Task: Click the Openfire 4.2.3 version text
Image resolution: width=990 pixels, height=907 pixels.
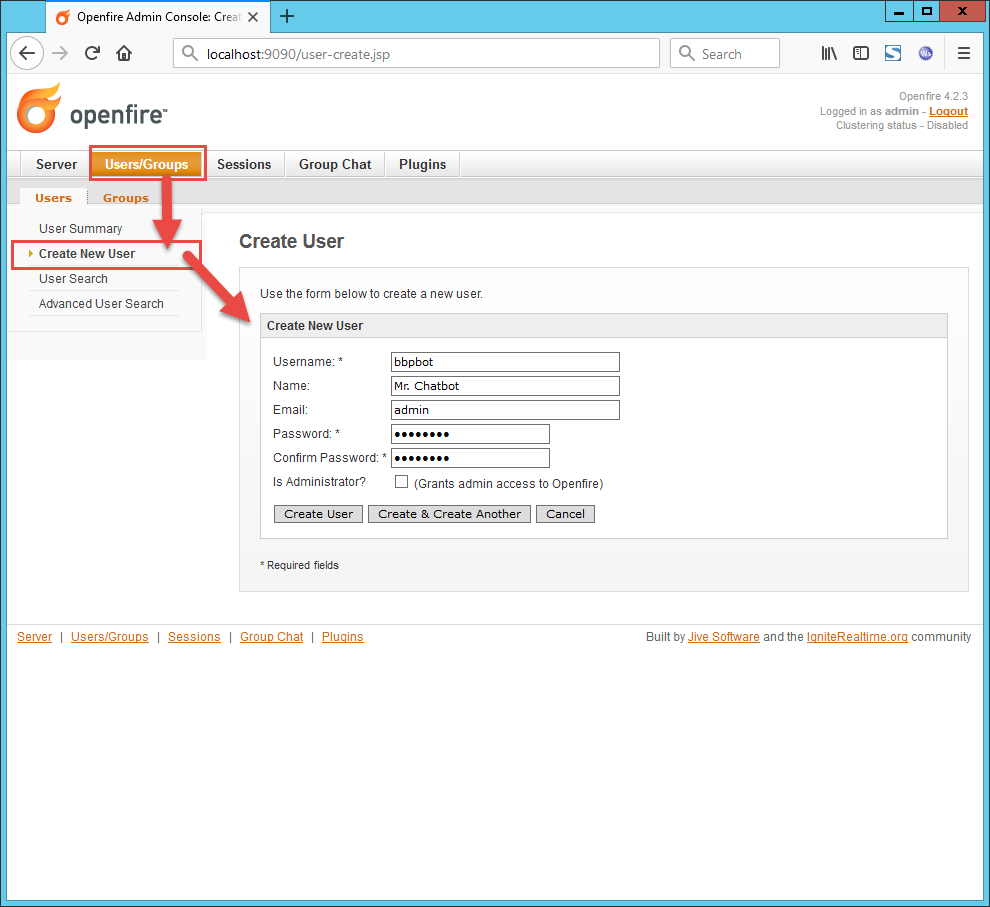Action: [933, 96]
